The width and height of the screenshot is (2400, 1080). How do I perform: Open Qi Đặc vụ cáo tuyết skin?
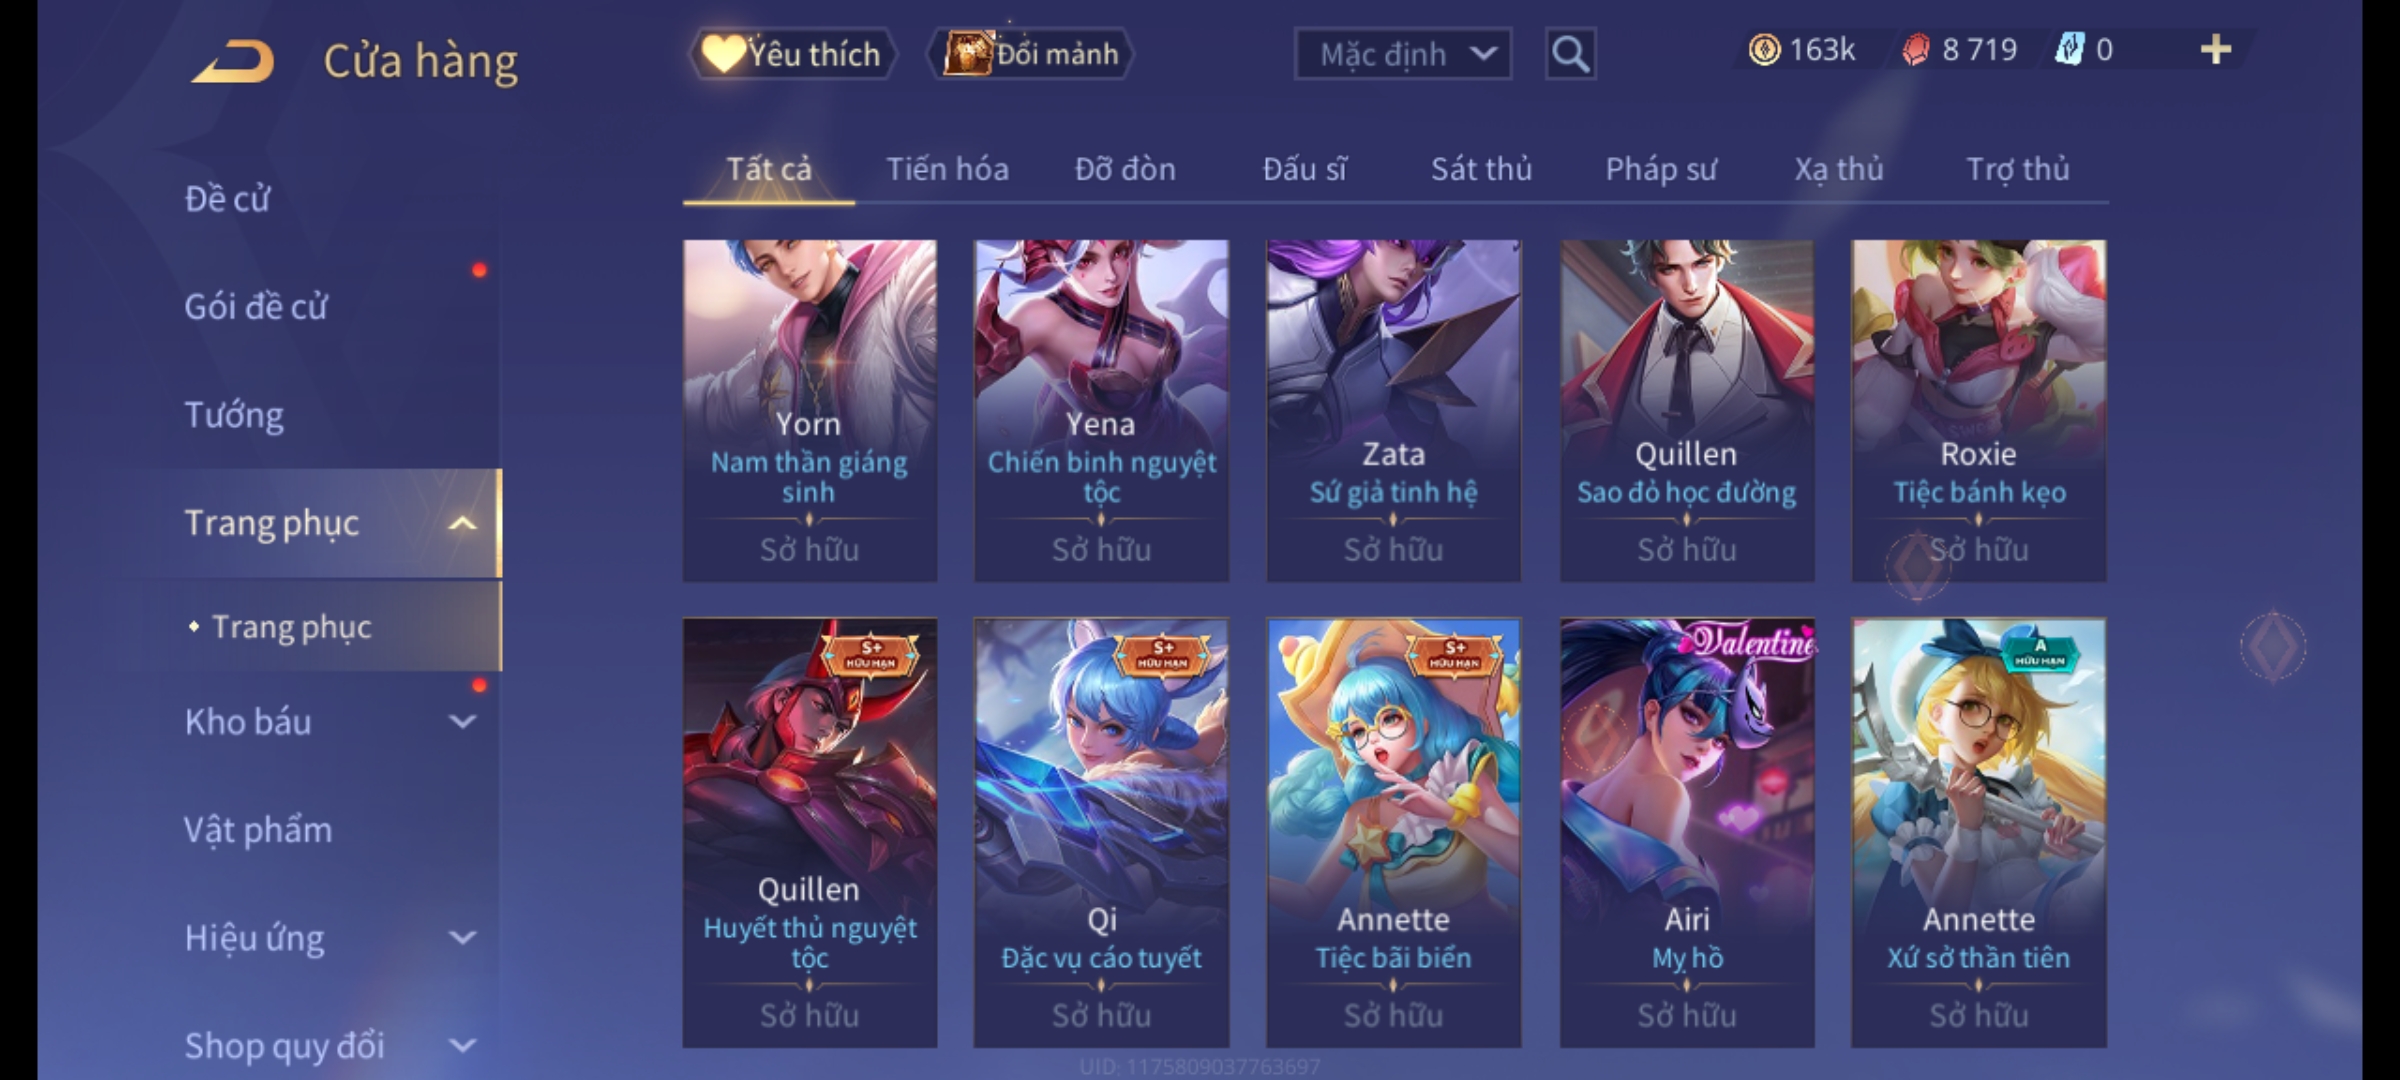coord(1101,832)
